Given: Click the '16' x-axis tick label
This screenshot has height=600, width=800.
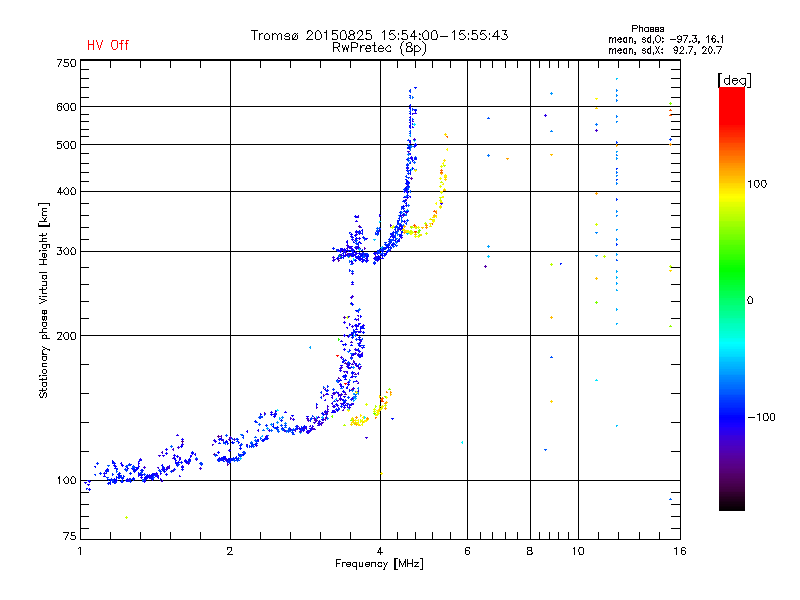Looking at the screenshot, I should point(679,551).
